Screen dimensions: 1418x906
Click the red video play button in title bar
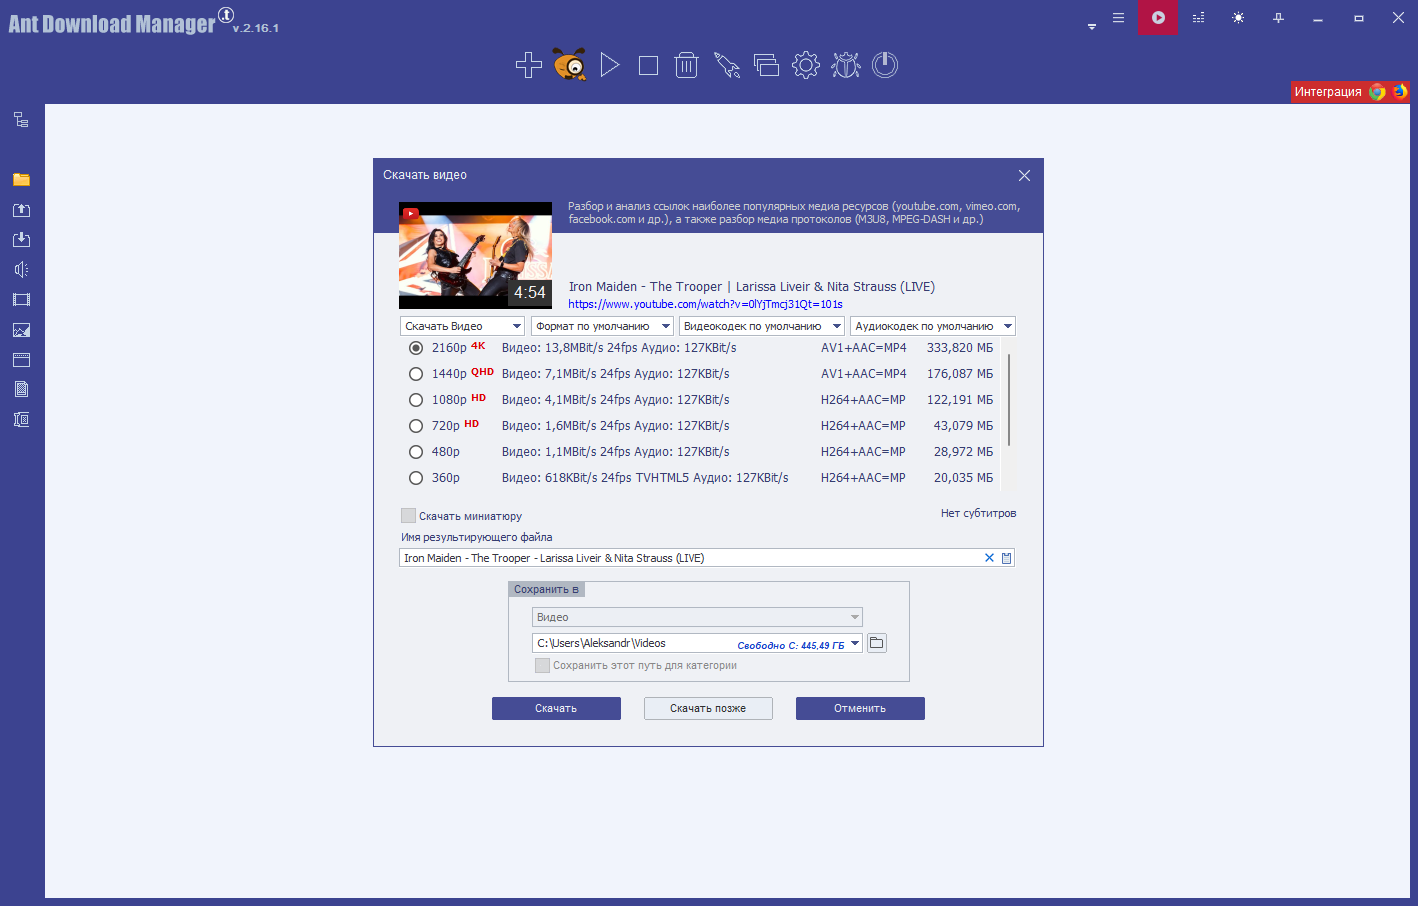coord(1157,17)
